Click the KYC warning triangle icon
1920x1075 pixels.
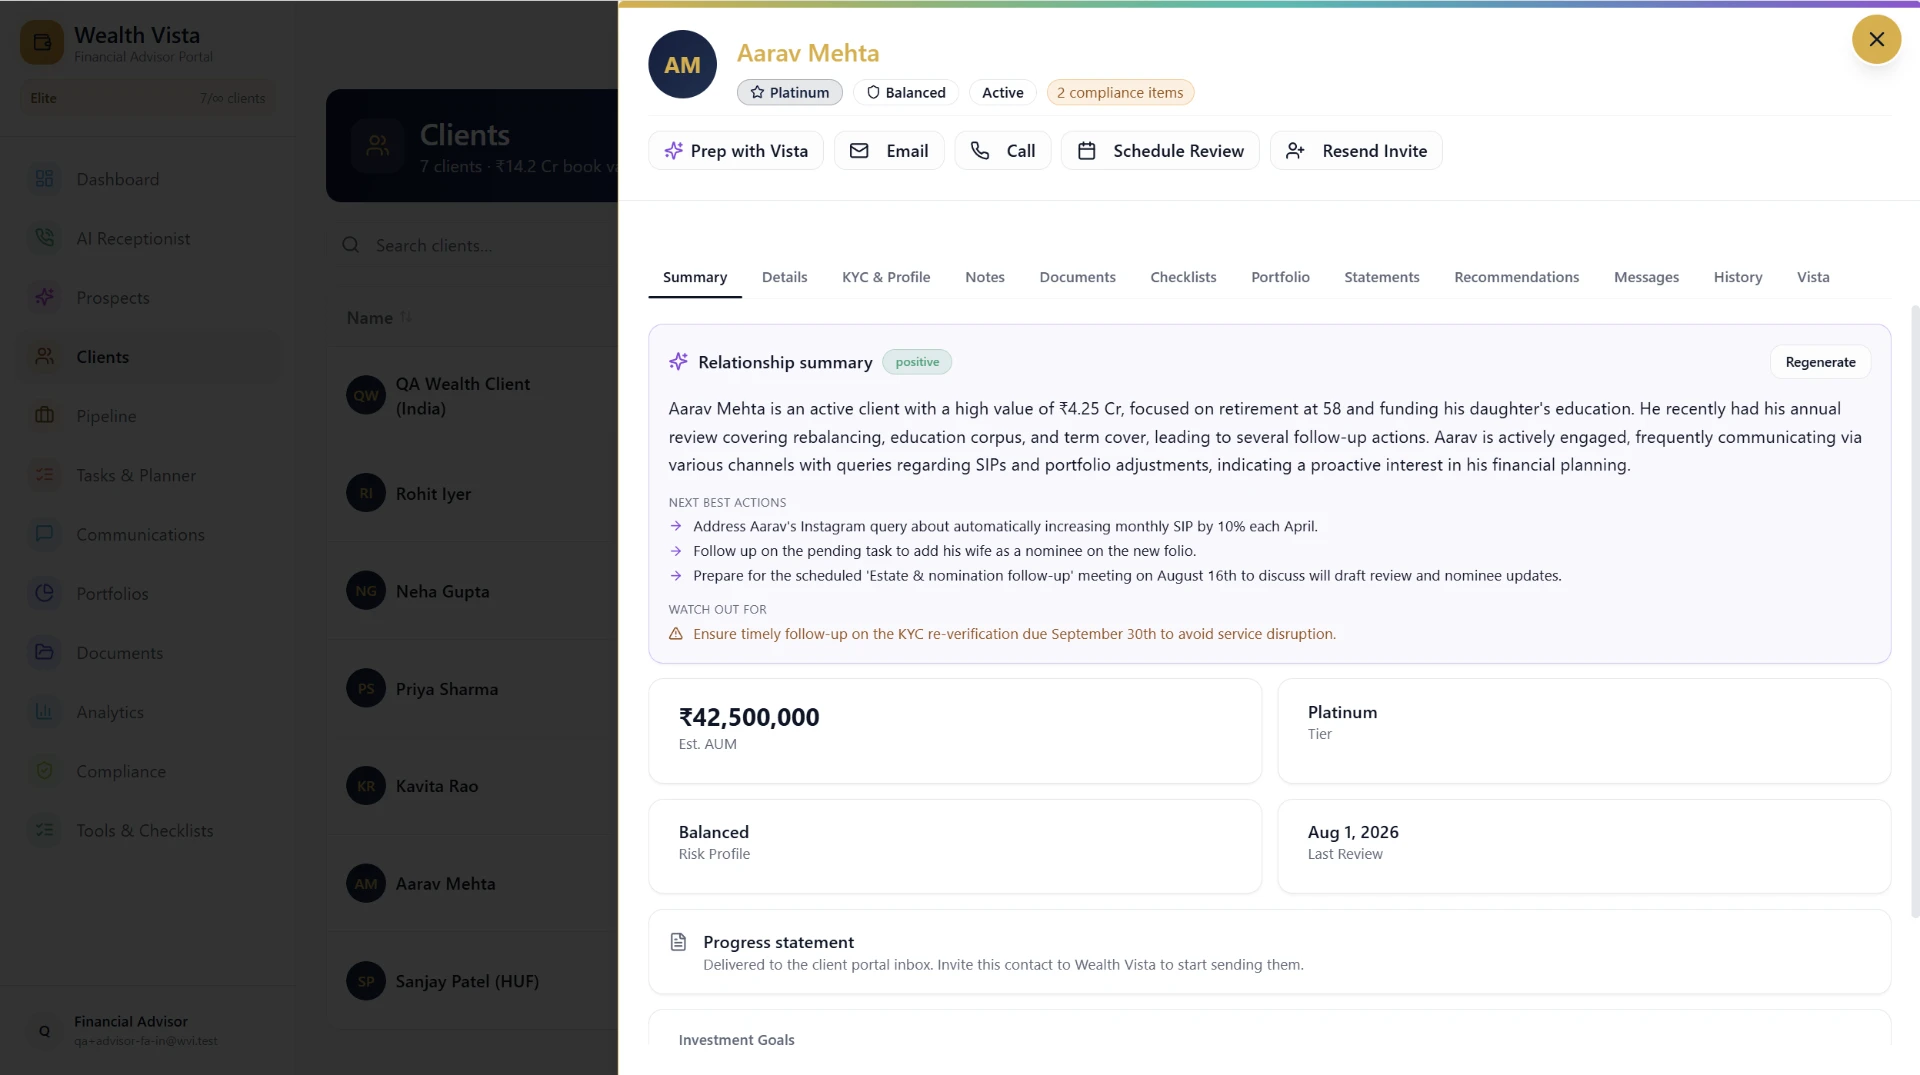[676, 634]
